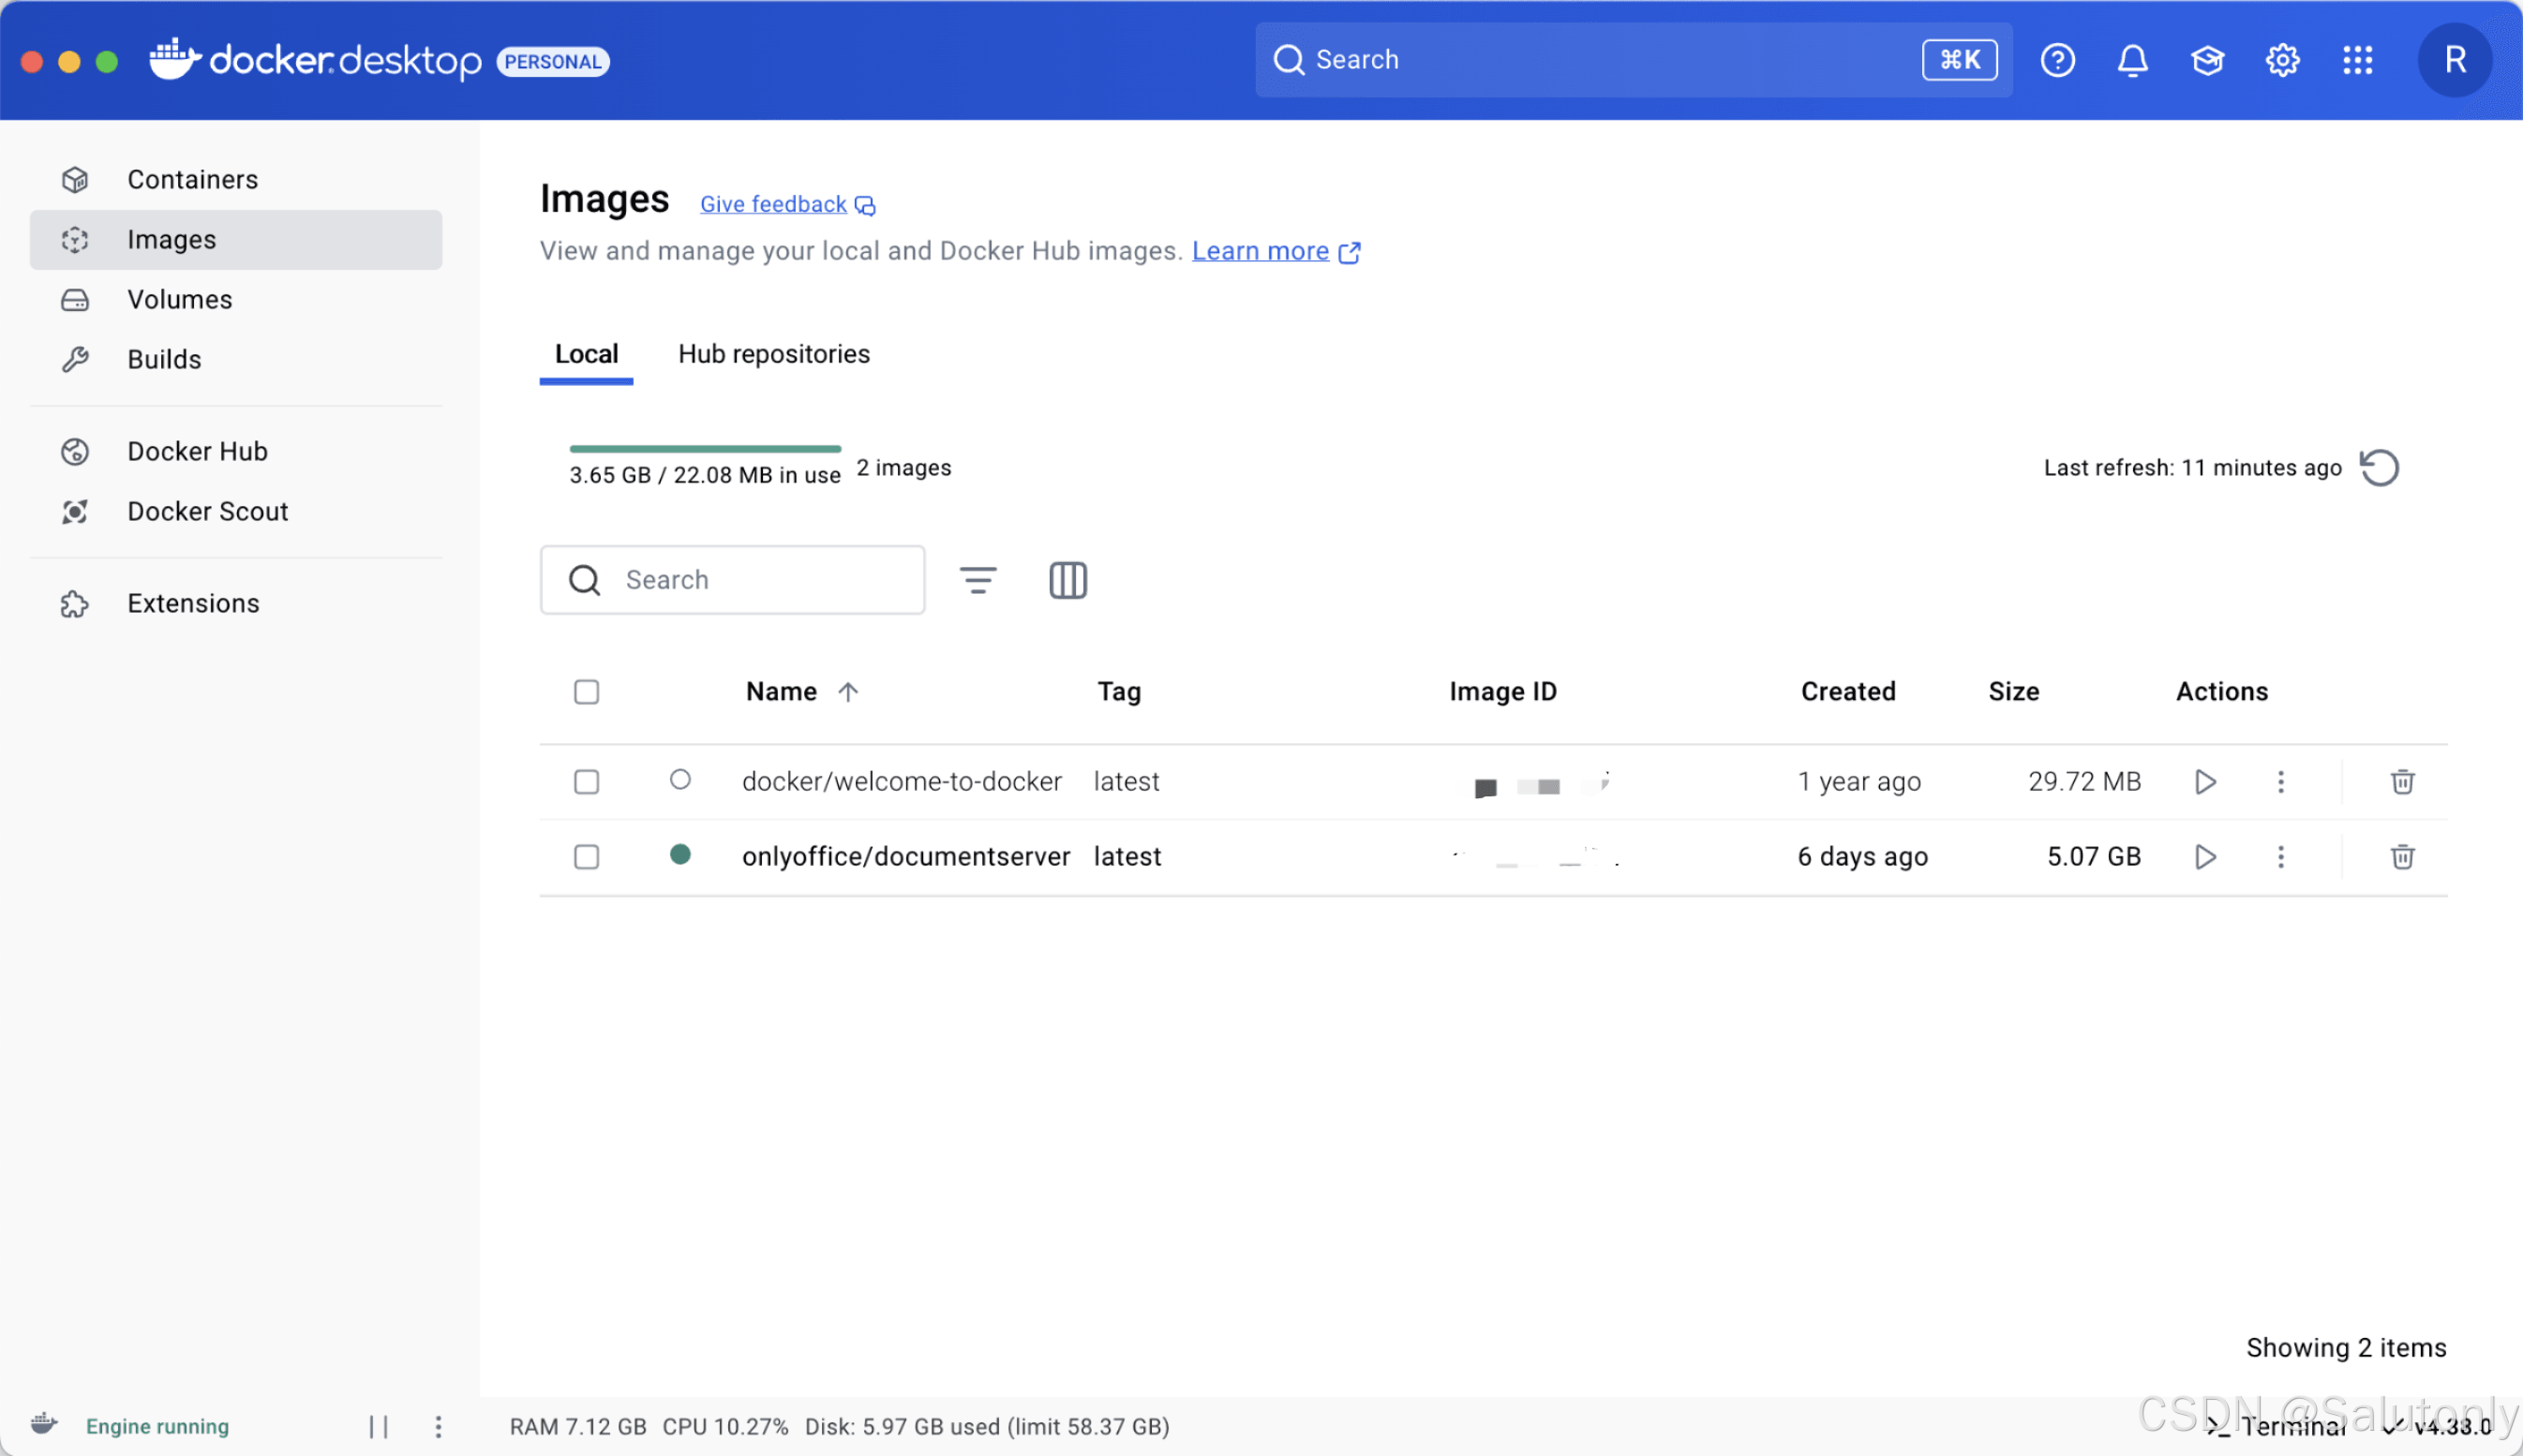Image resolution: width=2523 pixels, height=1456 pixels.
Task: Click the Give feedback link
Action: point(773,205)
